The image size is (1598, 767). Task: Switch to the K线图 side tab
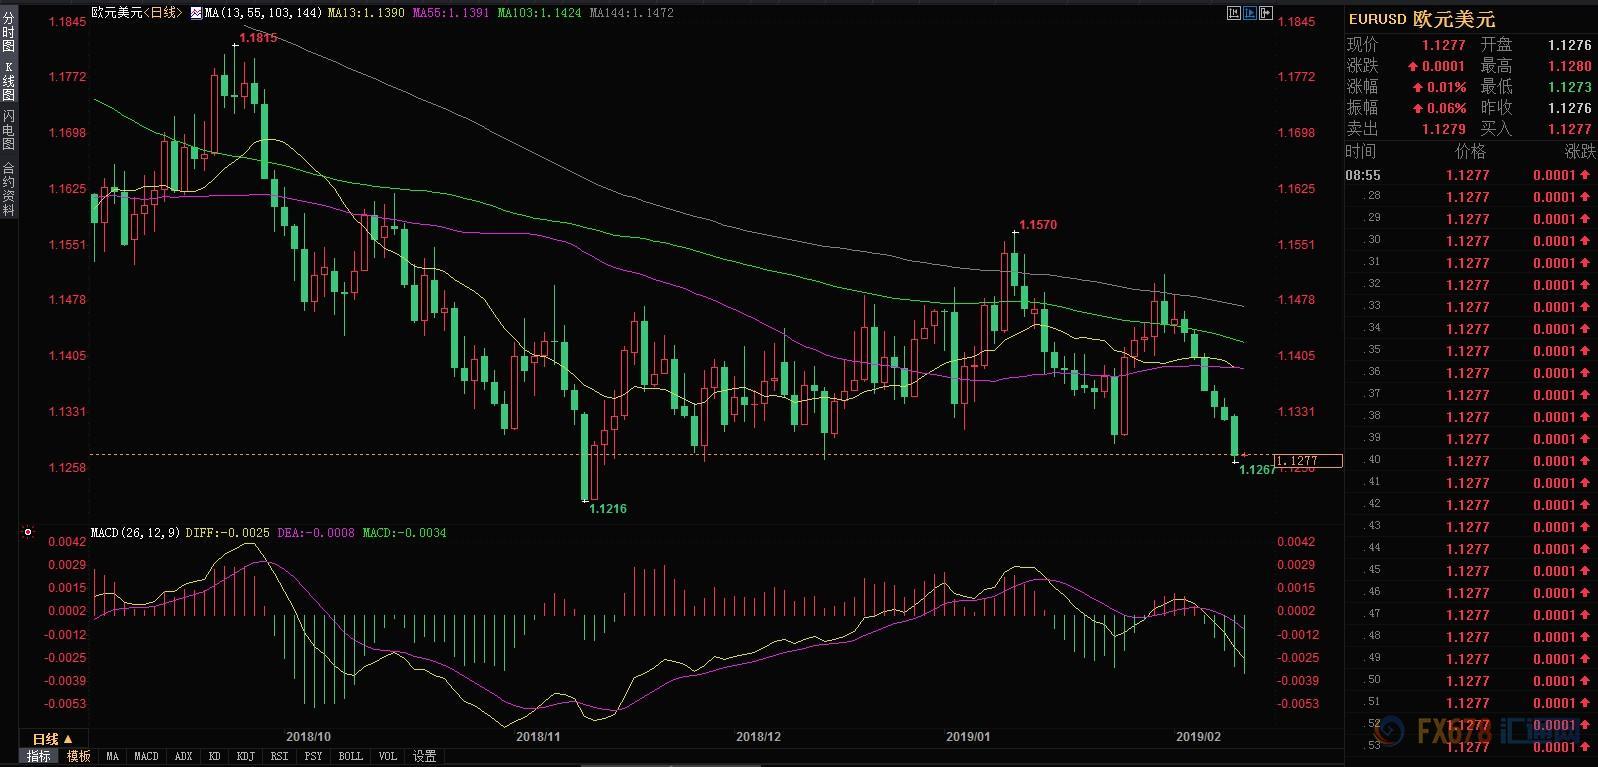[8, 82]
